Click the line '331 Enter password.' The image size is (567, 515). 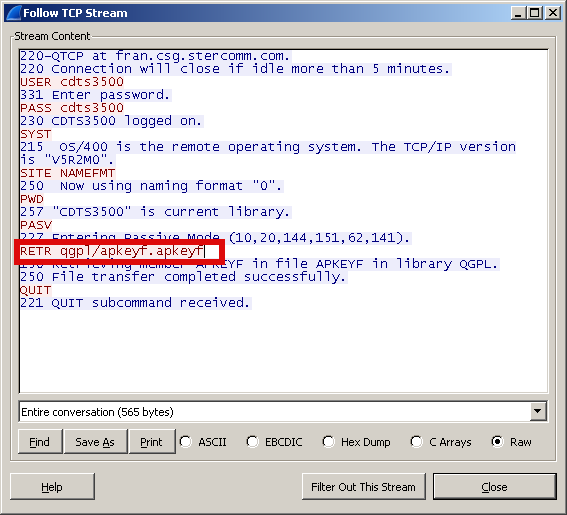click(x=95, y=95)
